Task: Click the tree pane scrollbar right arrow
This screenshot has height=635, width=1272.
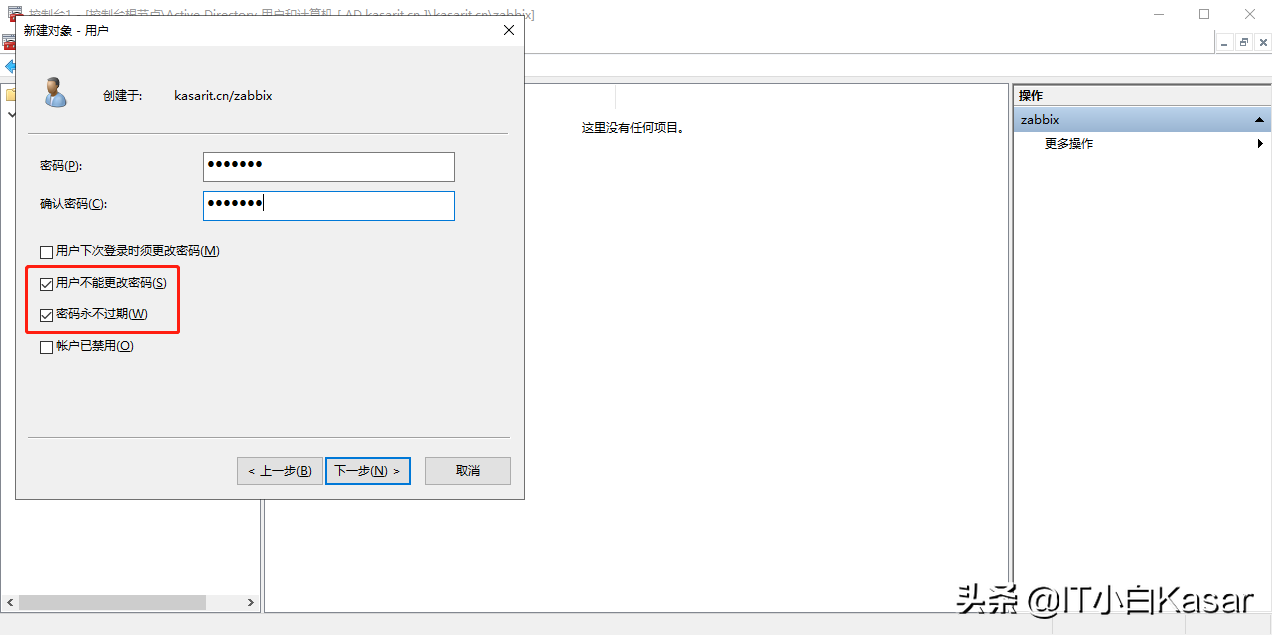Action: point(251,603)
